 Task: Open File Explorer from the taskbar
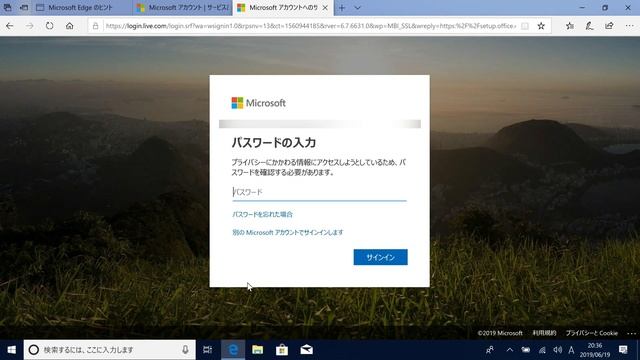tap(258, 350)
